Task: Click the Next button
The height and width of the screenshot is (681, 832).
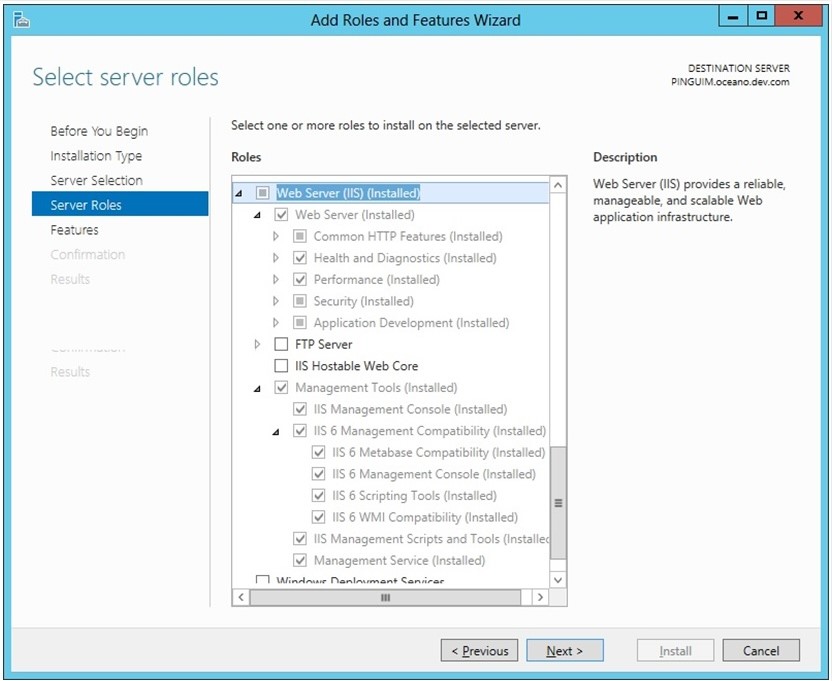Action: coord(565,650)
